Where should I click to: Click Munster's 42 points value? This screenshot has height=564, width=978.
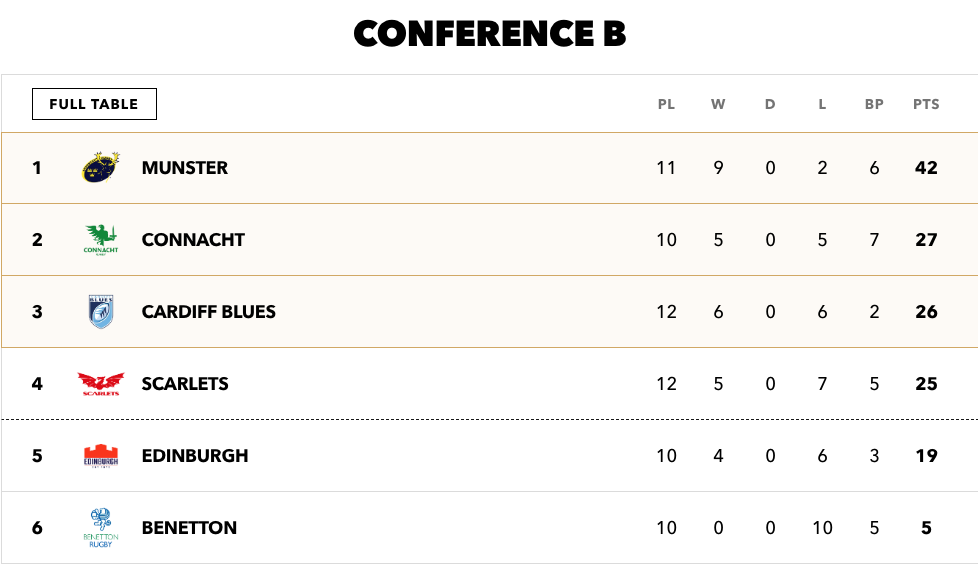pos(926,168)
